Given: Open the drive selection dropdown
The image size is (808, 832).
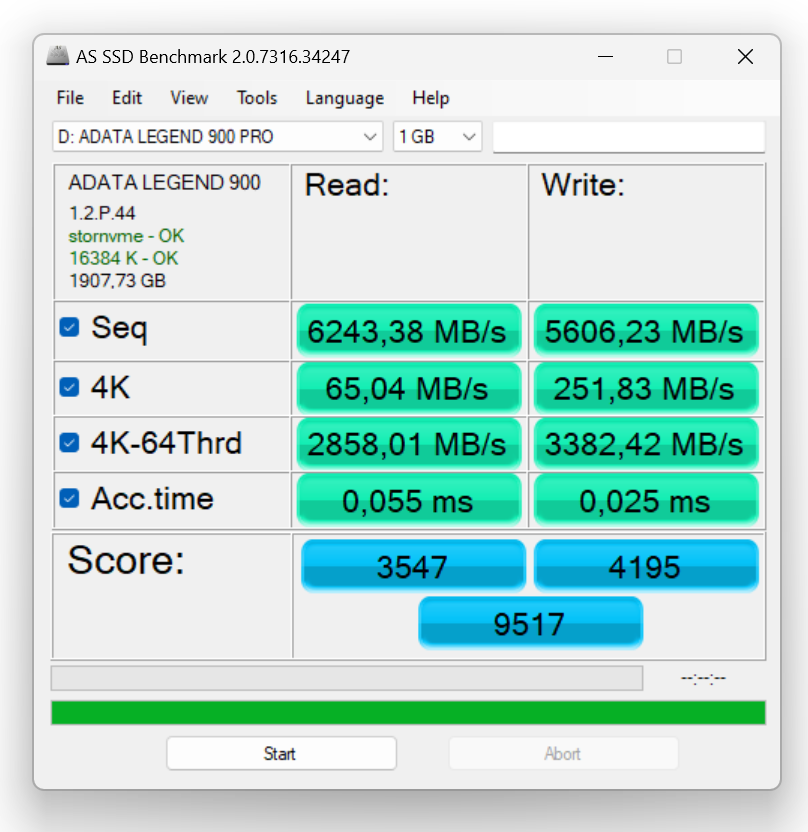Looking at the screenshot, I should point(217,137).
